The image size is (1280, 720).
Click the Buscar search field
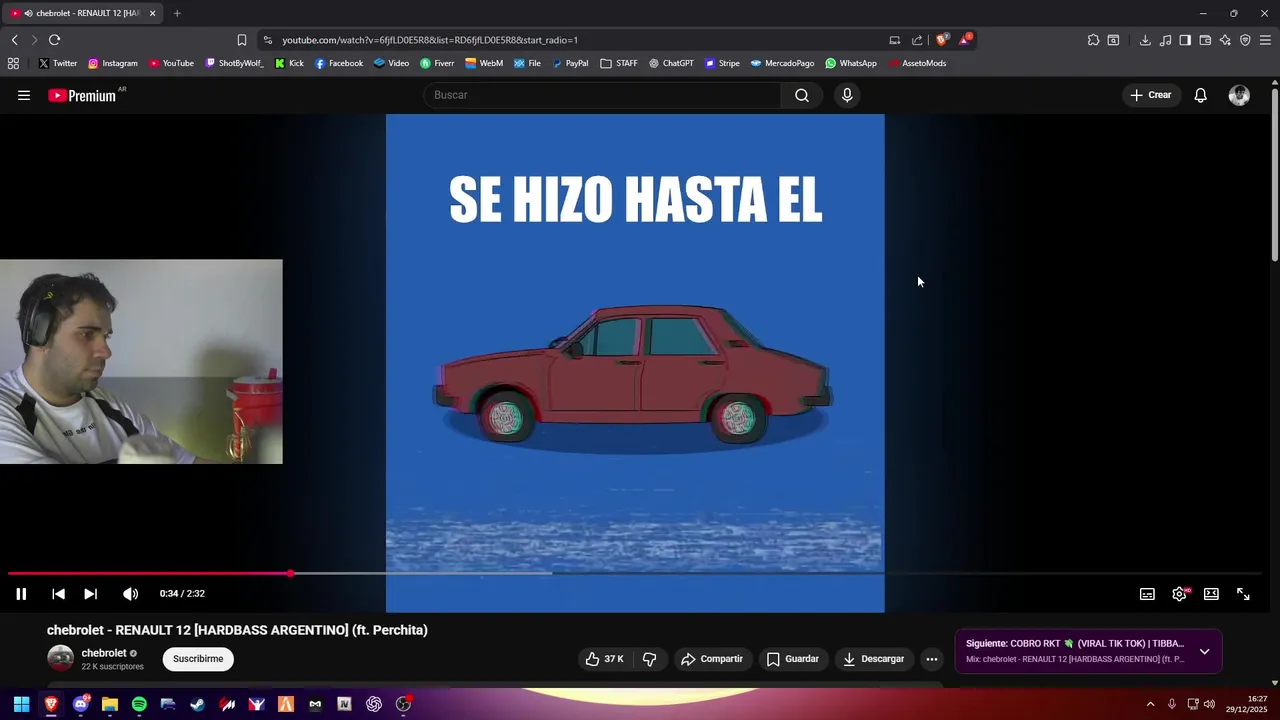point(602,95)
